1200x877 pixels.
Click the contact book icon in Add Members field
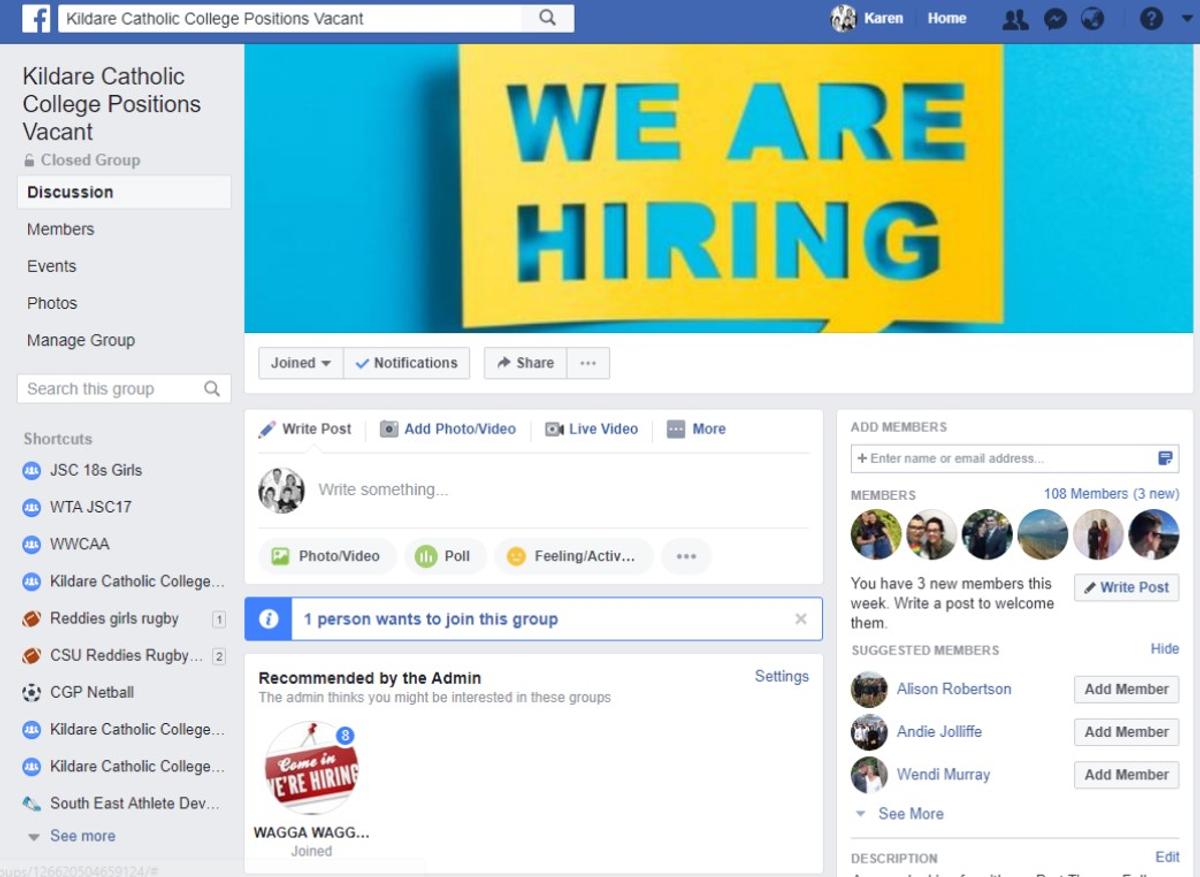(1165, 458)
